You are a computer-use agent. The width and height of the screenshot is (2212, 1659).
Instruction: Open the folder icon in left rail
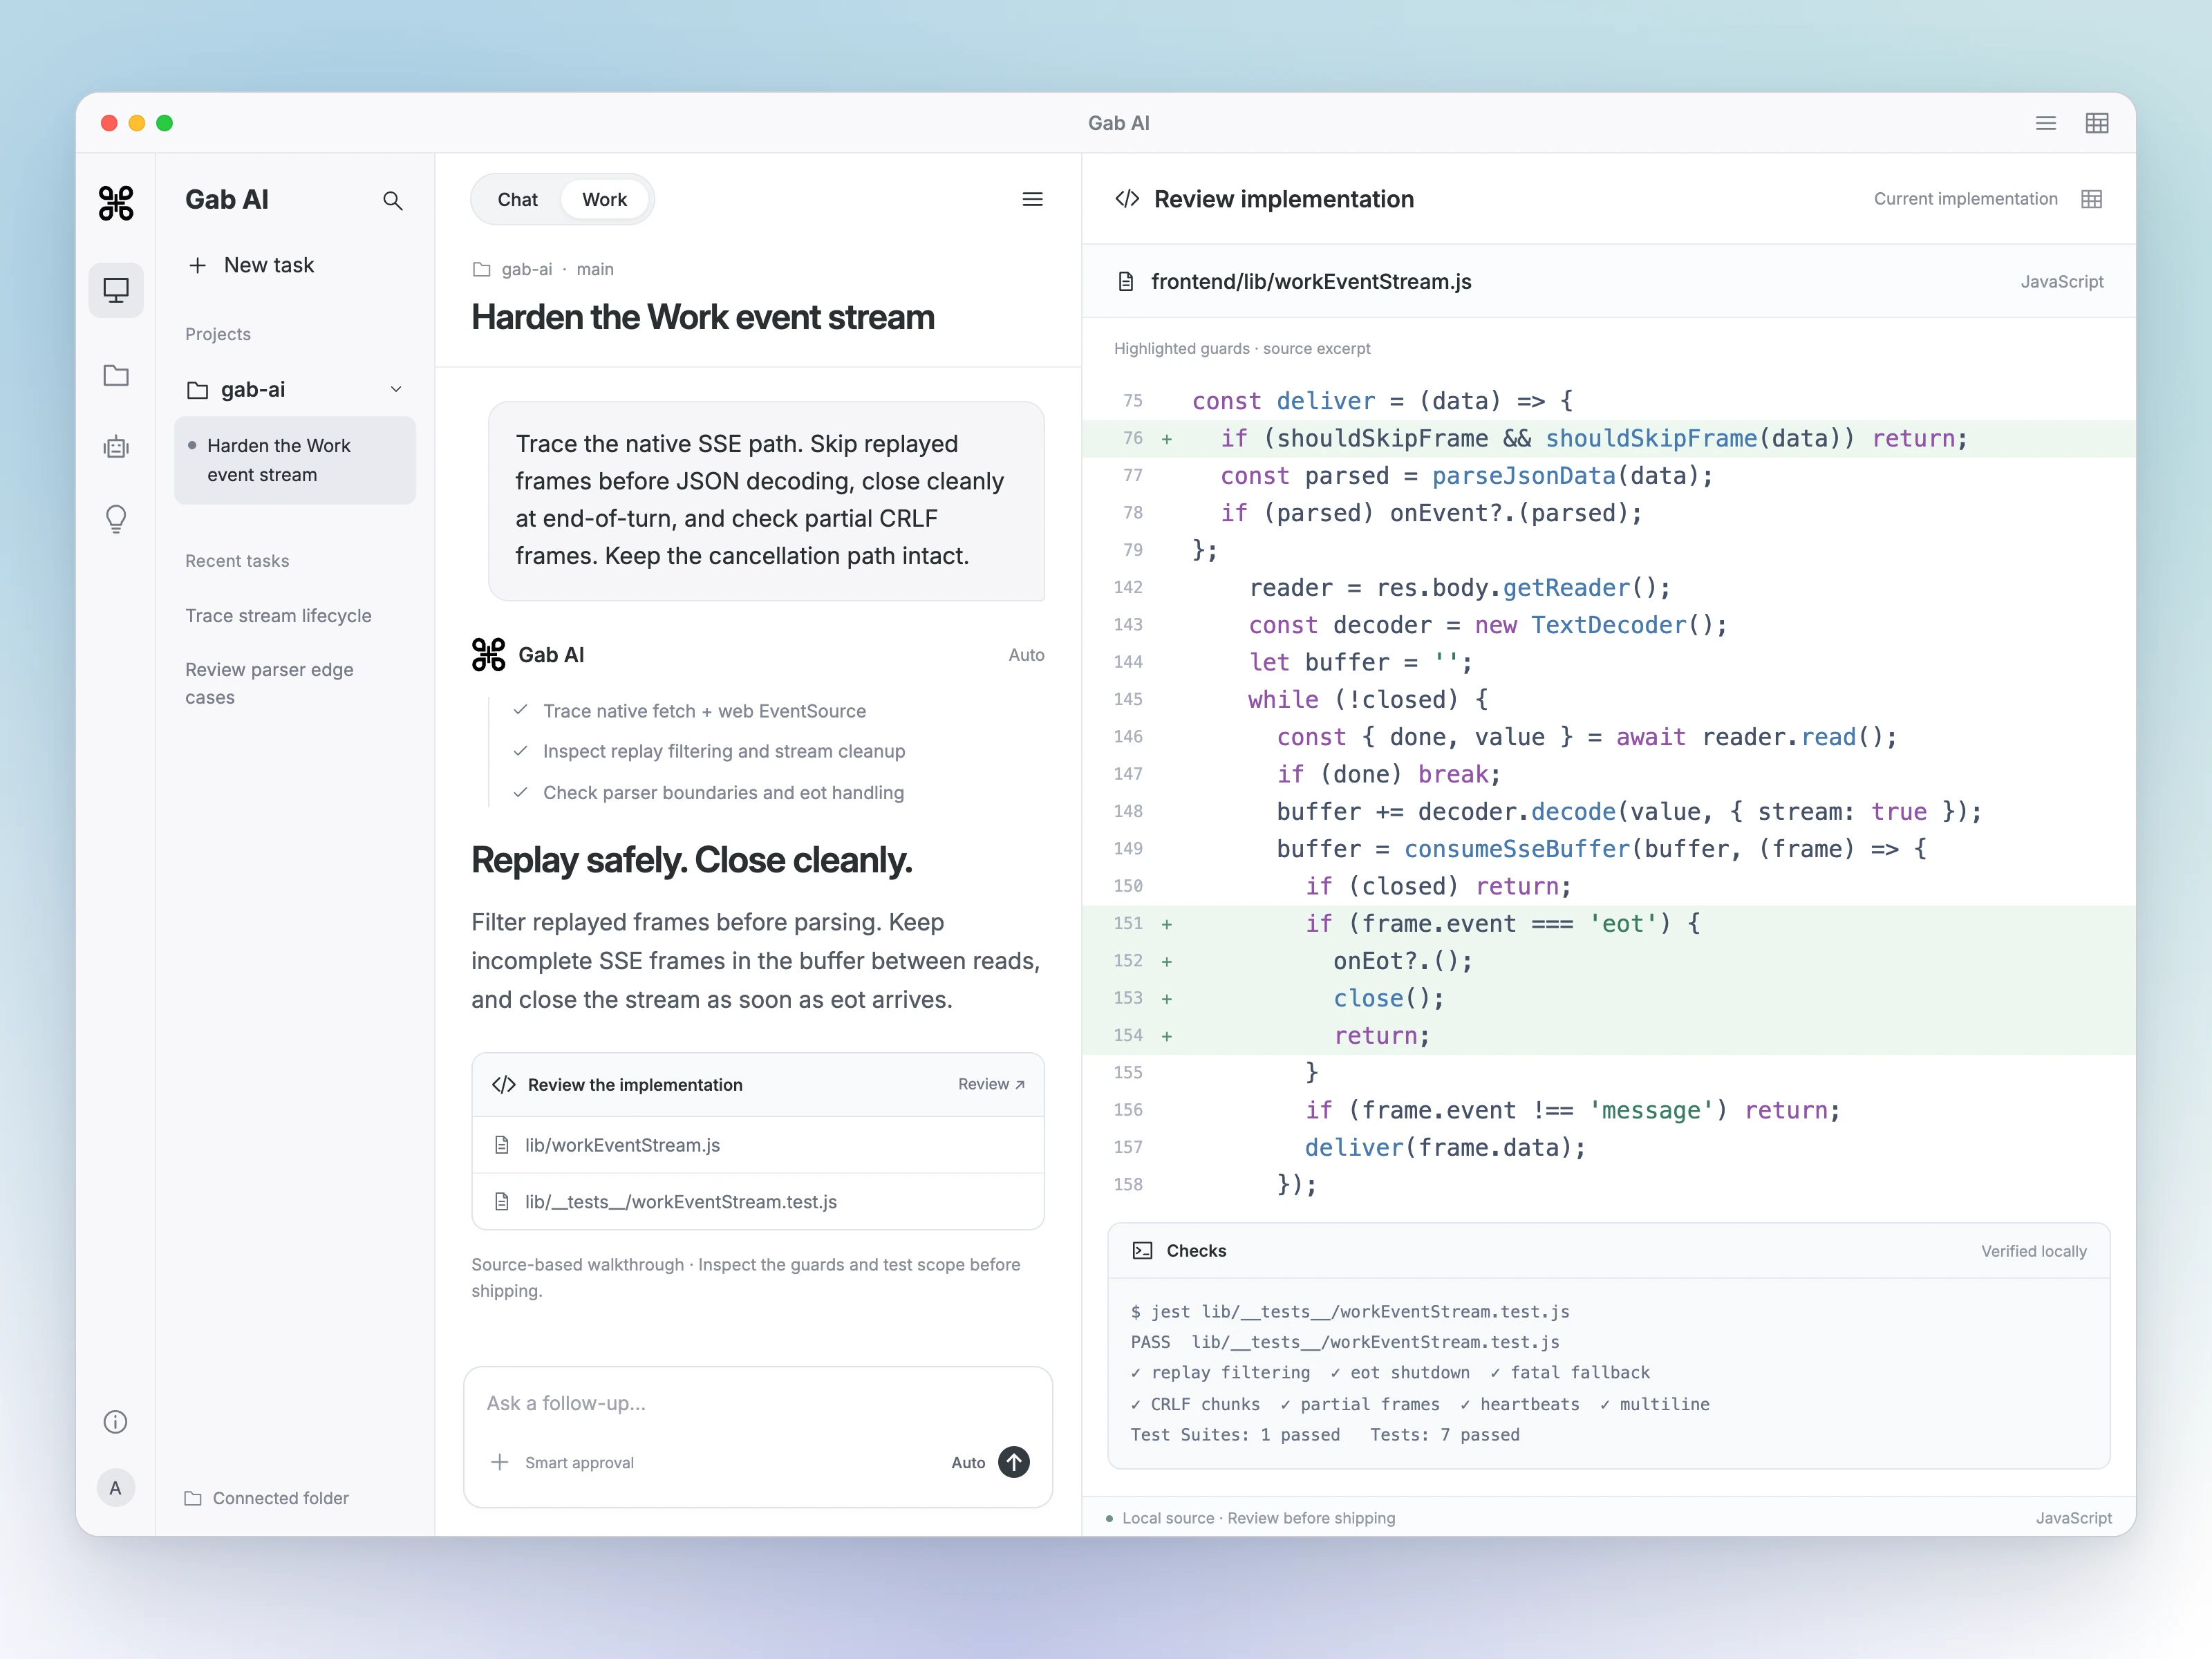coord(116,375)
